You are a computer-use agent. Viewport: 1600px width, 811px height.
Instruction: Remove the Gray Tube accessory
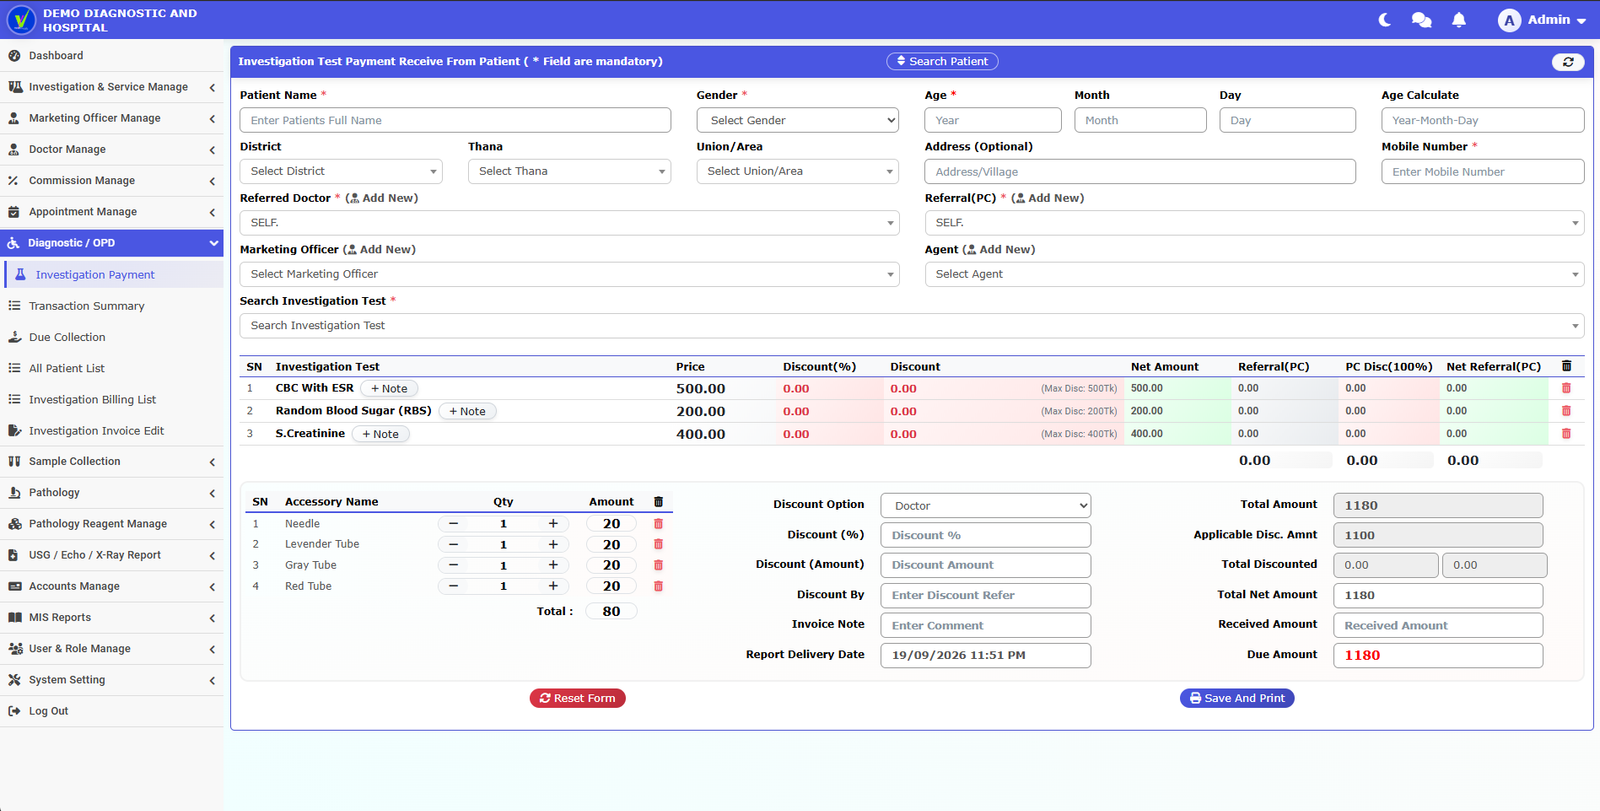click(x=658, y=565)
